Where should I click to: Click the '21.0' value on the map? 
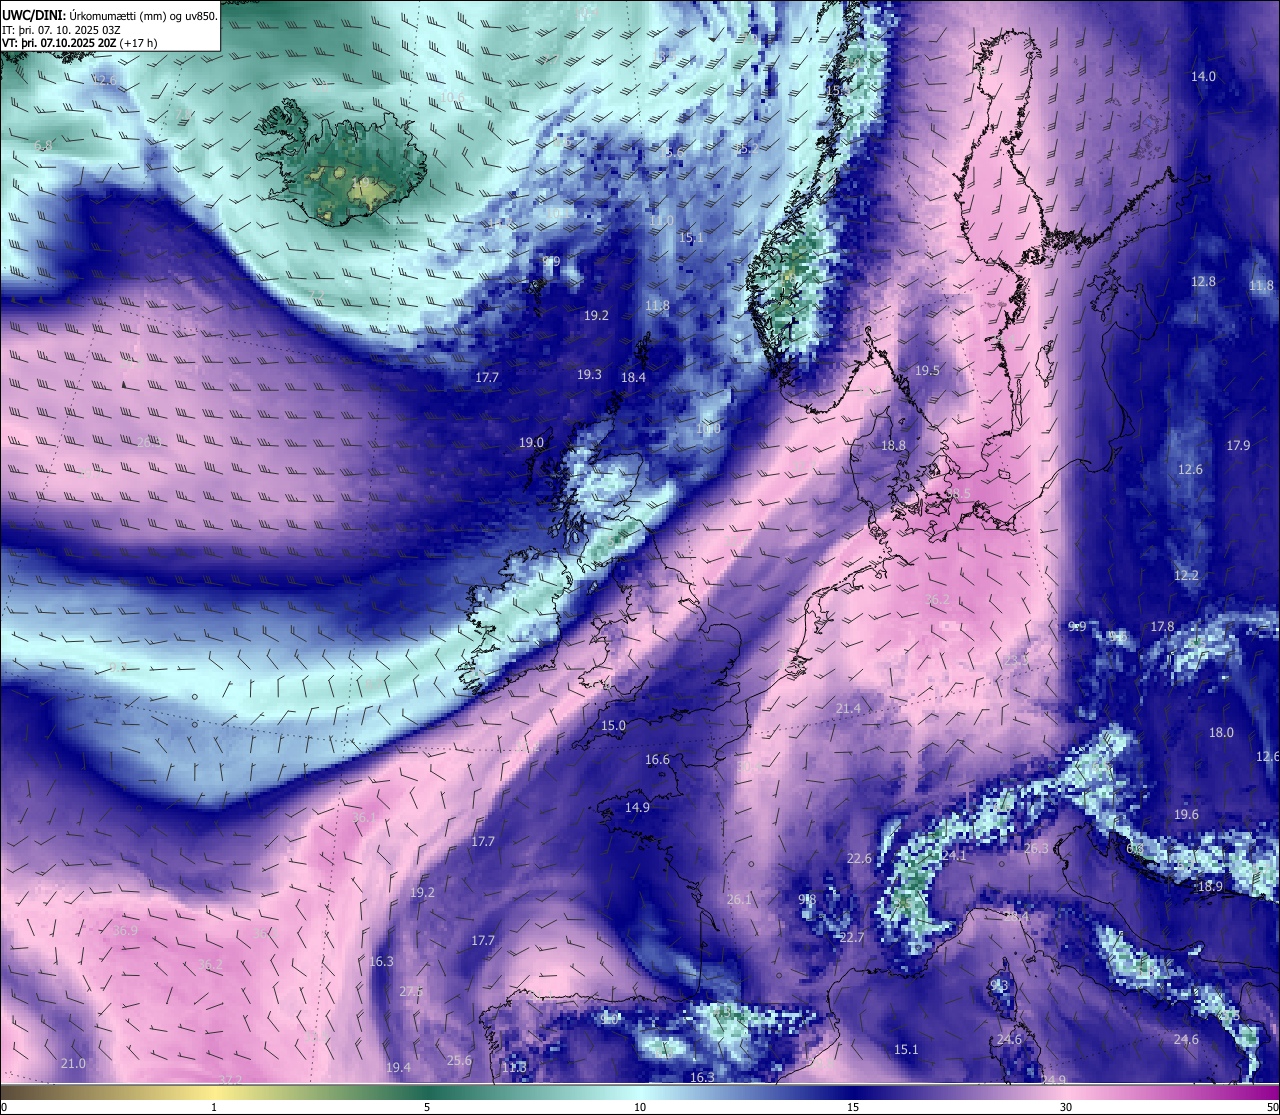[x=73, y=1064]
